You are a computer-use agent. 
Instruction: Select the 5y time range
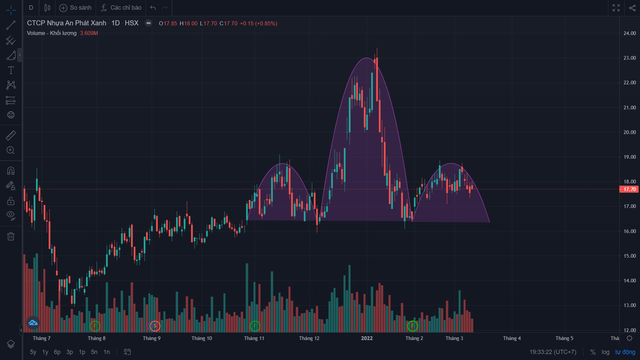33,352
